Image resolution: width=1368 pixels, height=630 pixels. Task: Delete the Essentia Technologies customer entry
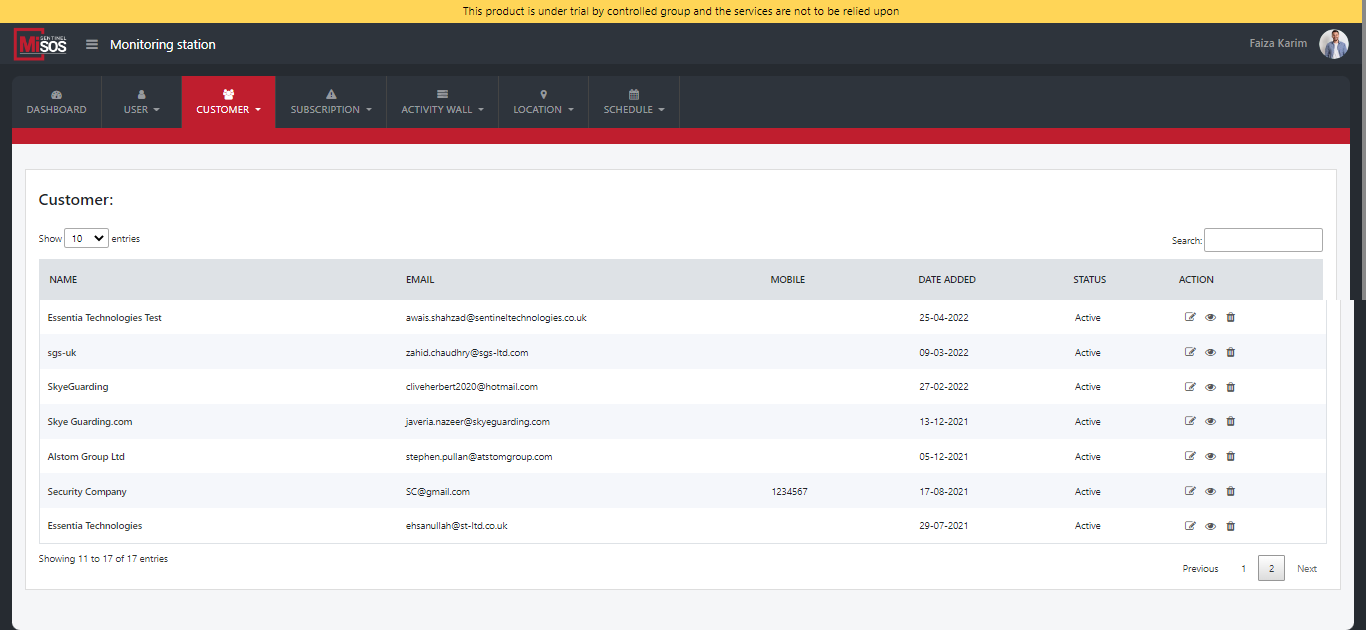click(1231, 526)
